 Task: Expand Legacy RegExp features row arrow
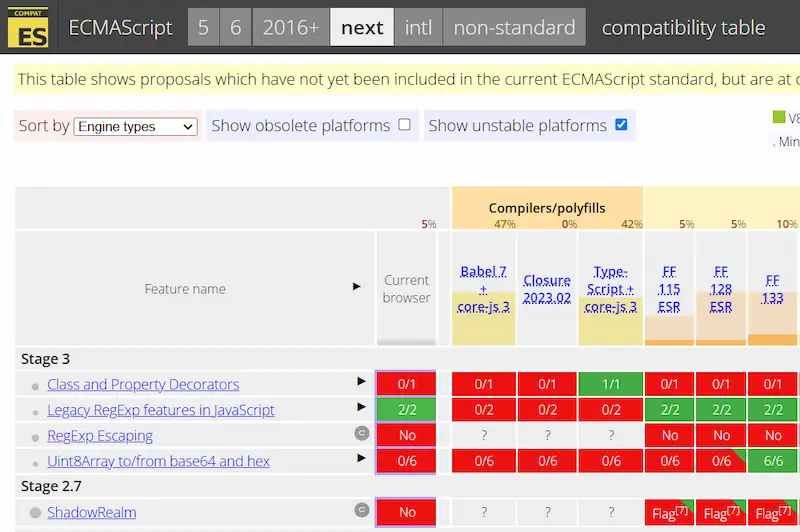tap(361, 407)
